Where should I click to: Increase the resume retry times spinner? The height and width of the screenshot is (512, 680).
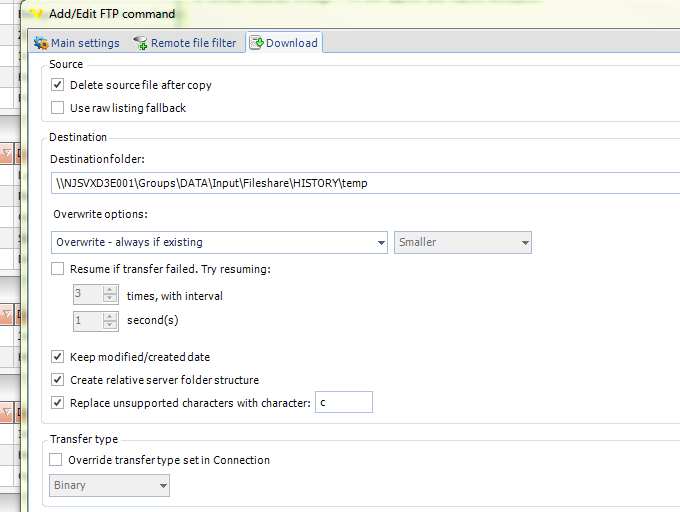click(110, 290)
